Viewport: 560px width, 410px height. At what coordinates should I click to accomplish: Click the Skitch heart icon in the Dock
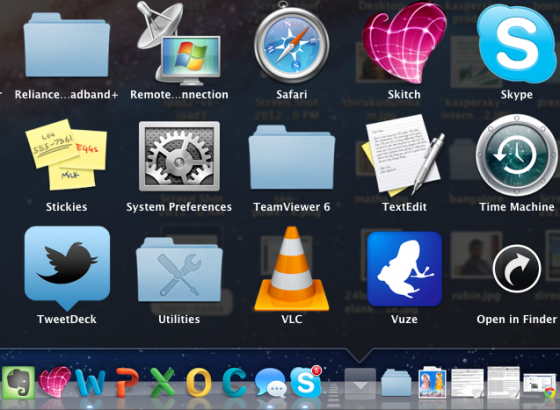pyautogui.click(x=55, y=382)
